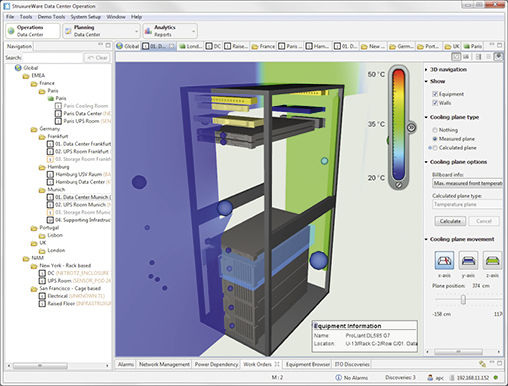Switch to the Global editor tab
The height and width of the screenshot is (386, 508).
(128, 46)
